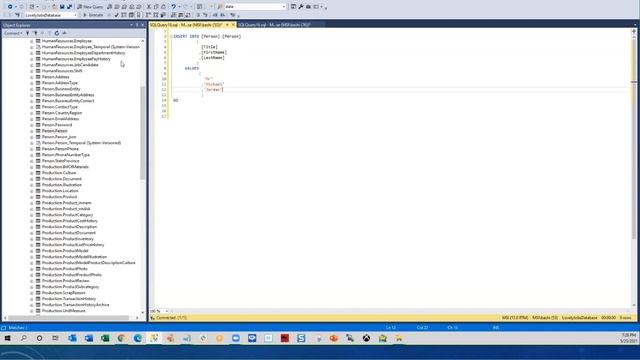Screen dimensions: 640x360
Task: Click the Cortana circle icon
Action: [39, 338]
